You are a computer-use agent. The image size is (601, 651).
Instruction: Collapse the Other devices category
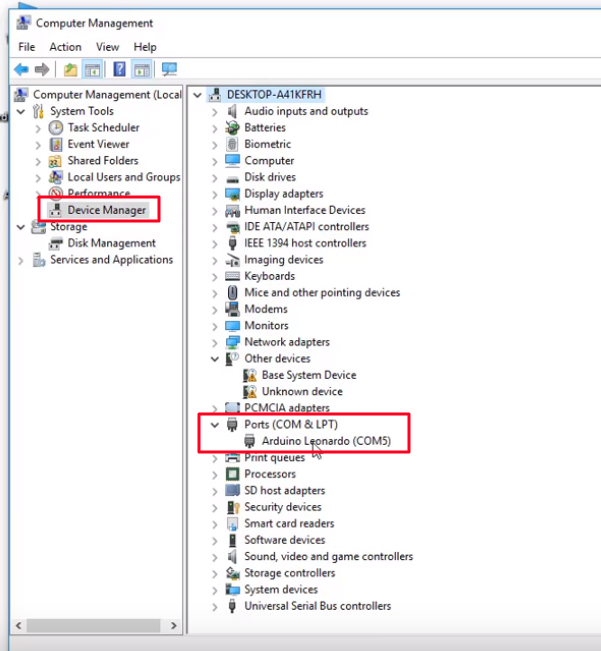[215, 359]
